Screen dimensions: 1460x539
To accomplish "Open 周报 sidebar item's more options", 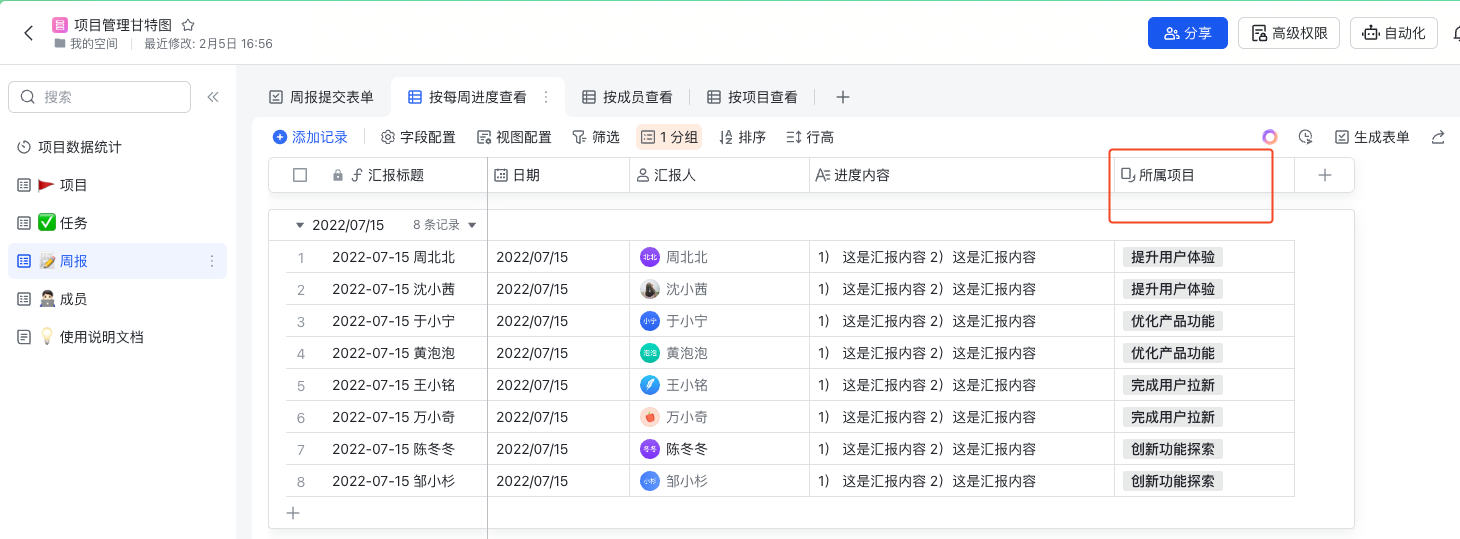I will pyautogui.click(x=211, y=261).
